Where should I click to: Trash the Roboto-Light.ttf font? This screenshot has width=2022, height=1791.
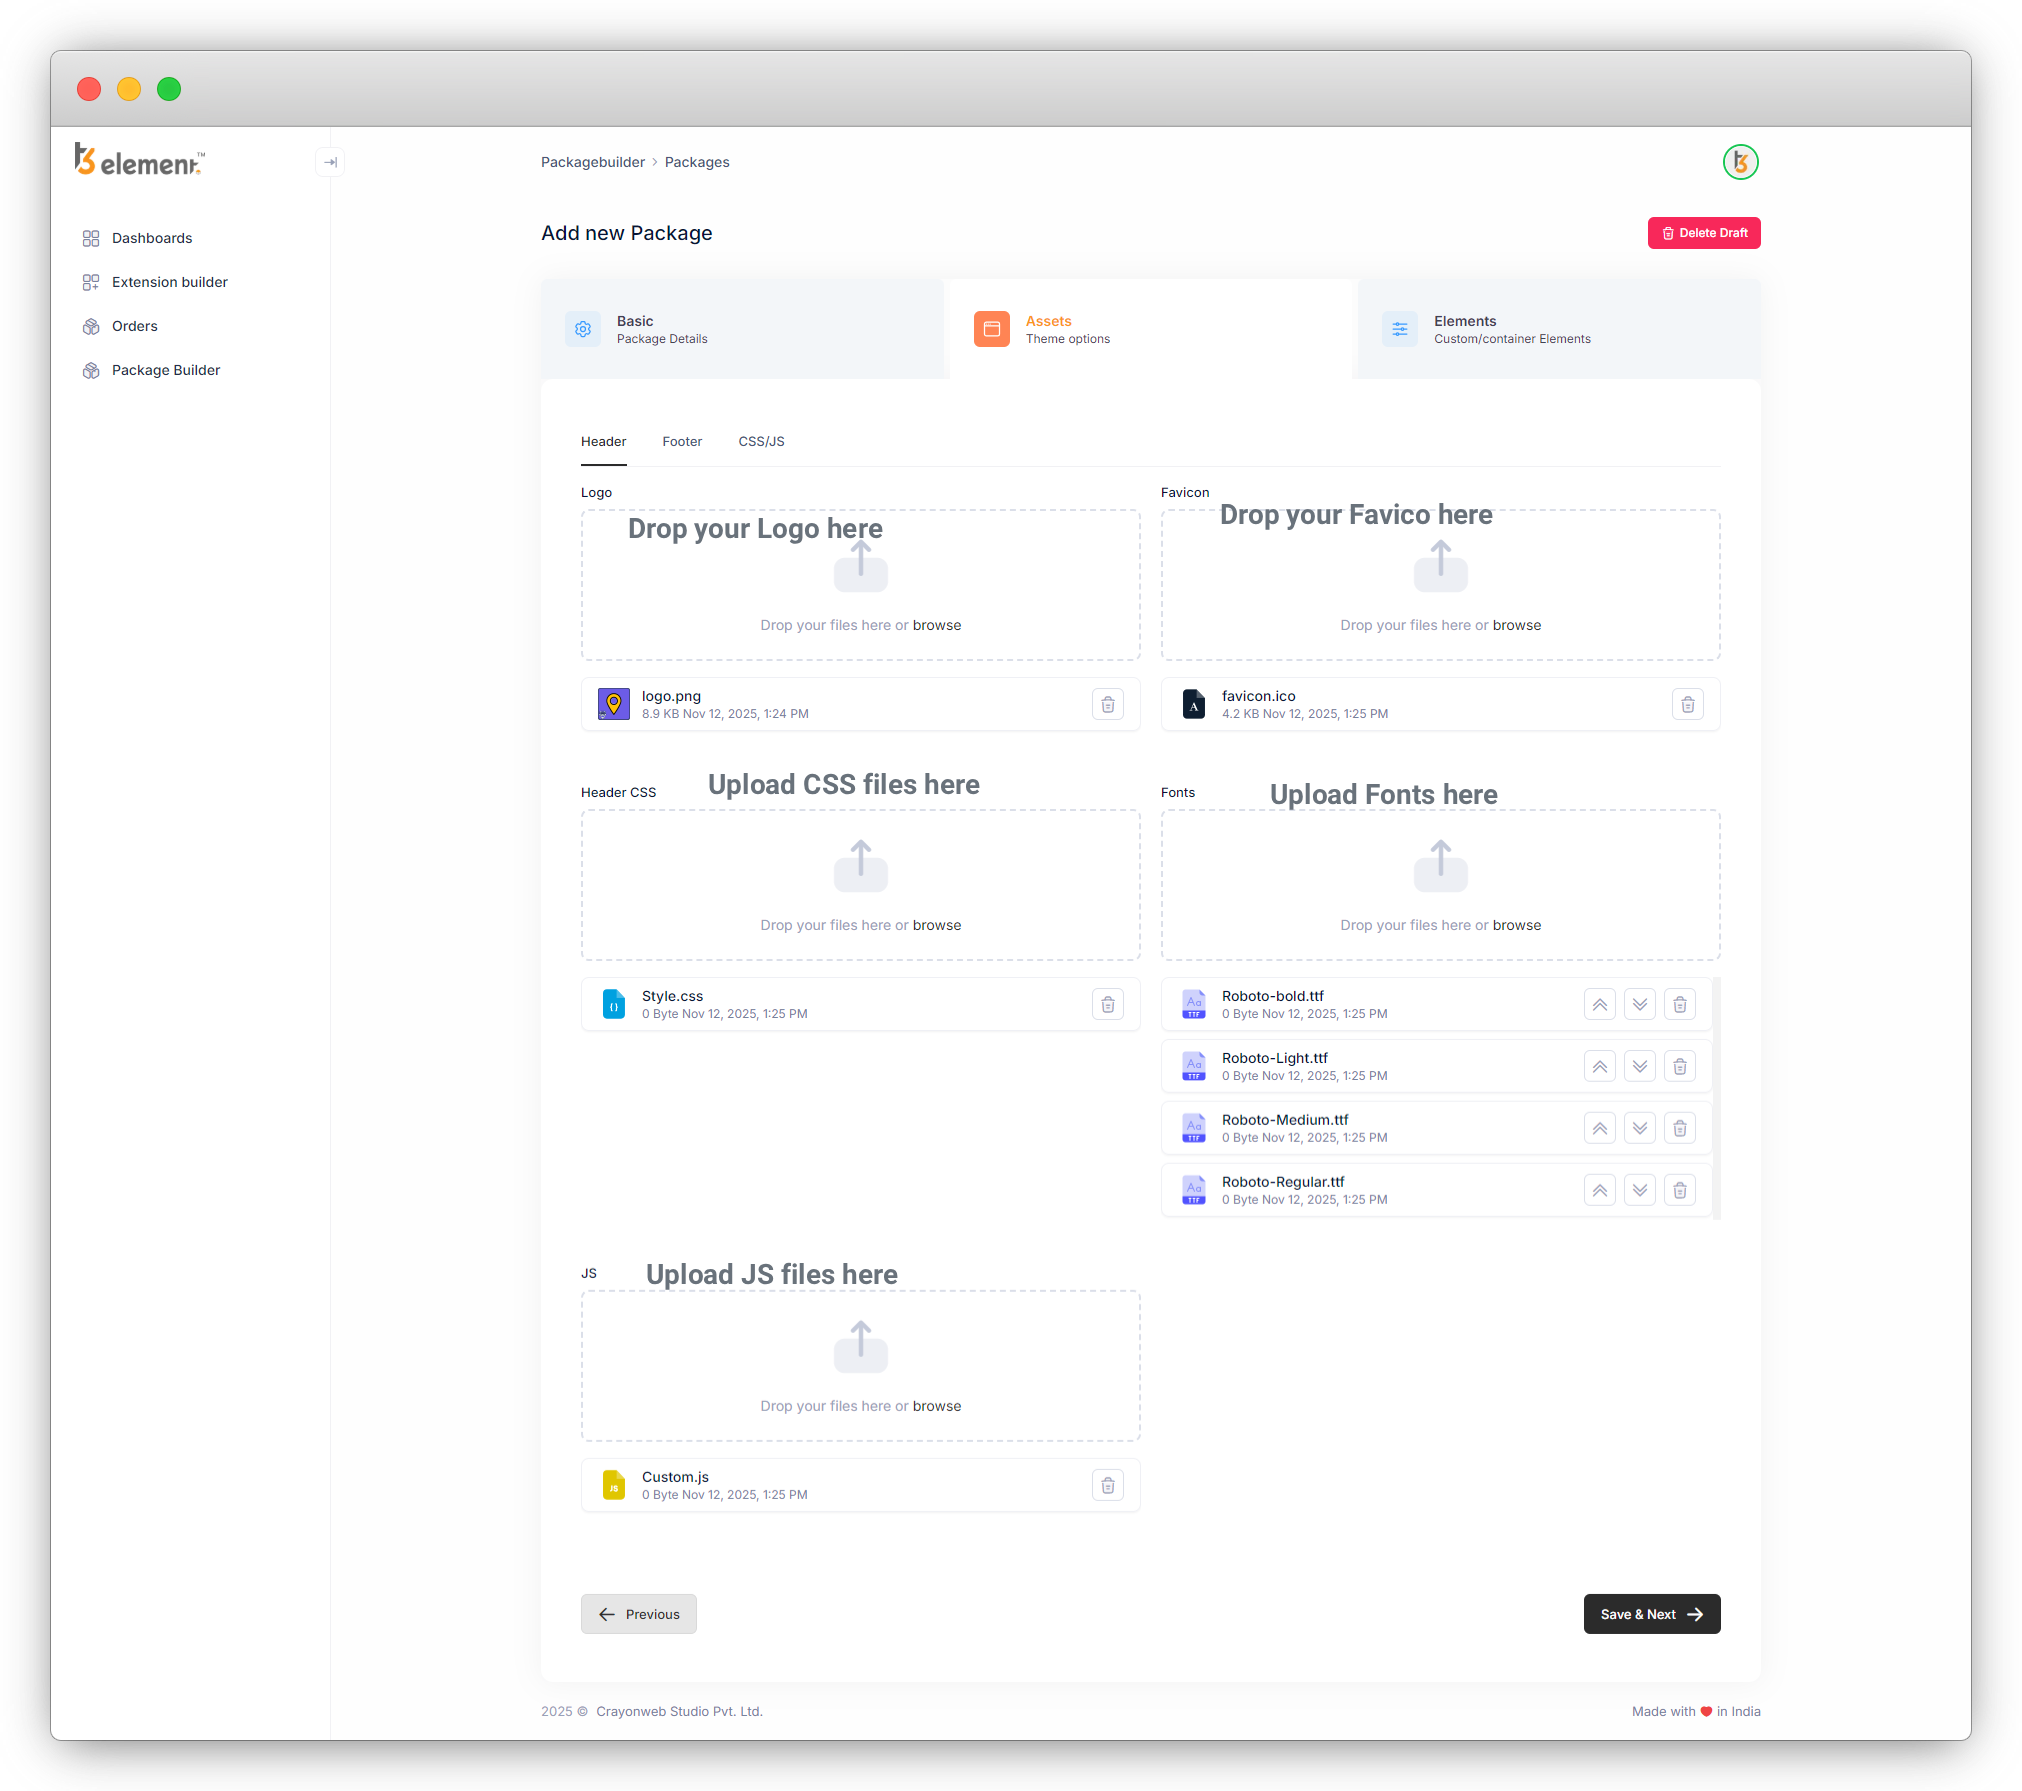pos(1679,1066)
